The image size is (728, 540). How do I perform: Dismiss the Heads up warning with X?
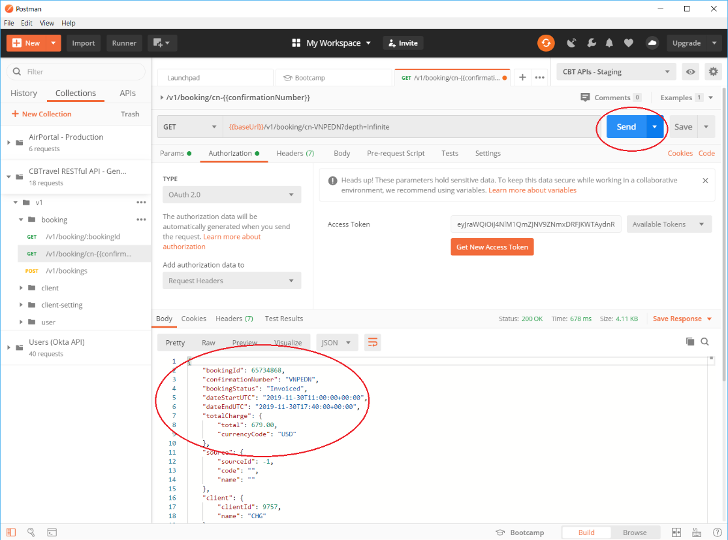tap(705, 180)
